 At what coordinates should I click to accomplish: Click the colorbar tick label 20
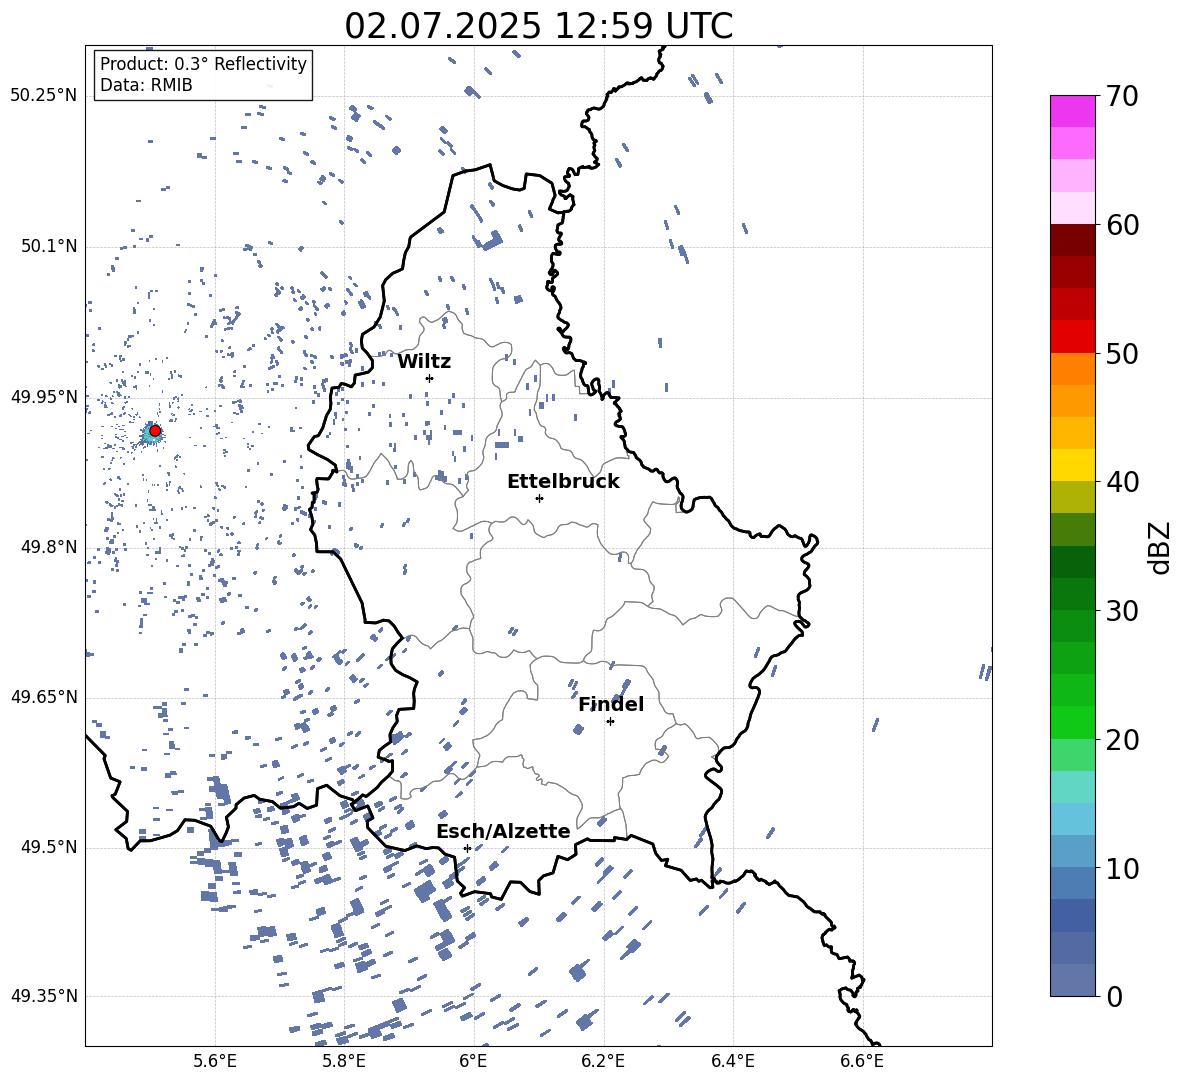tap(1122, 739)
